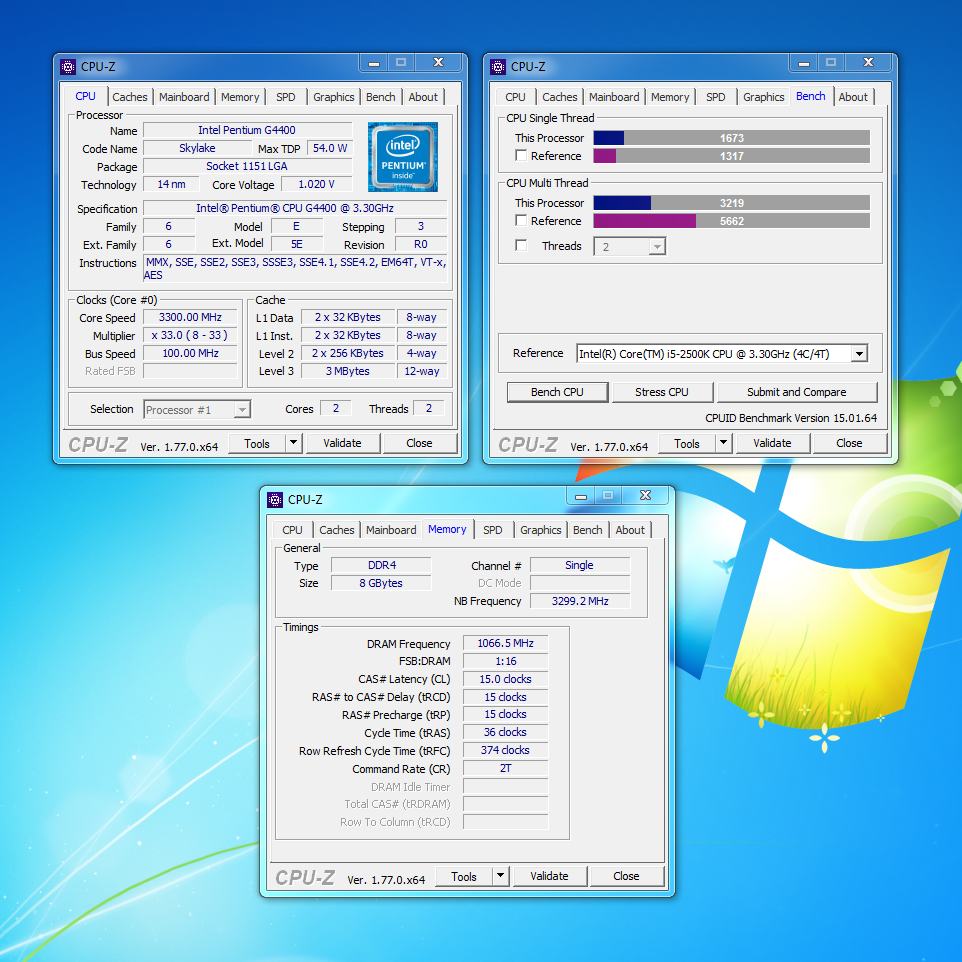Click the Command Rate value 2T
The height and width of the screenshot is (962, 962).
(x=506, y=768)
